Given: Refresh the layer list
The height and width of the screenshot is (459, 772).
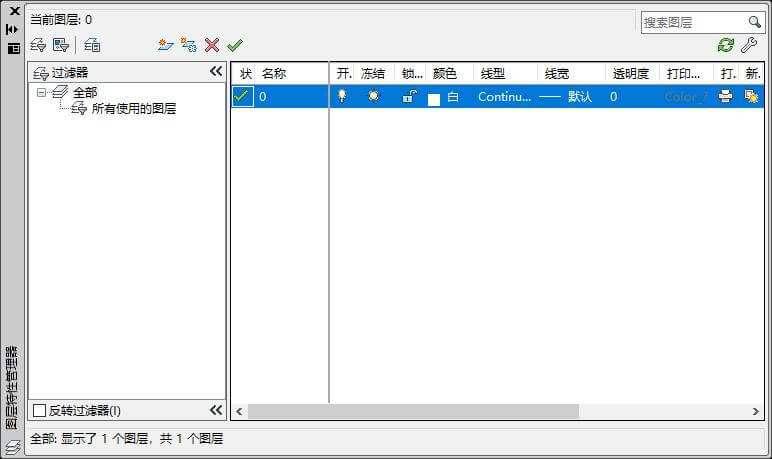Looking at the screenshot, I should [x=725, y=45].
